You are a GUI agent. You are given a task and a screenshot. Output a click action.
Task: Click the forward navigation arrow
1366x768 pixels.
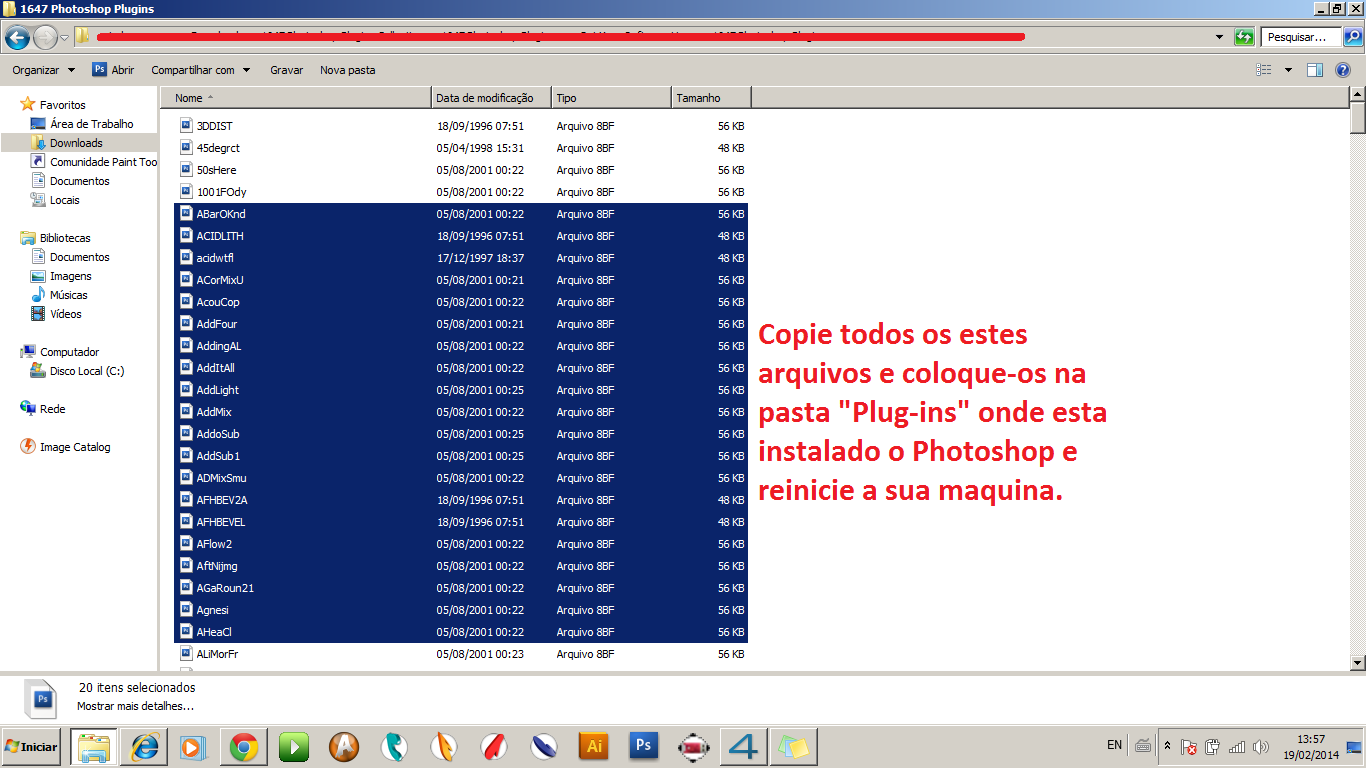point(45,38)
